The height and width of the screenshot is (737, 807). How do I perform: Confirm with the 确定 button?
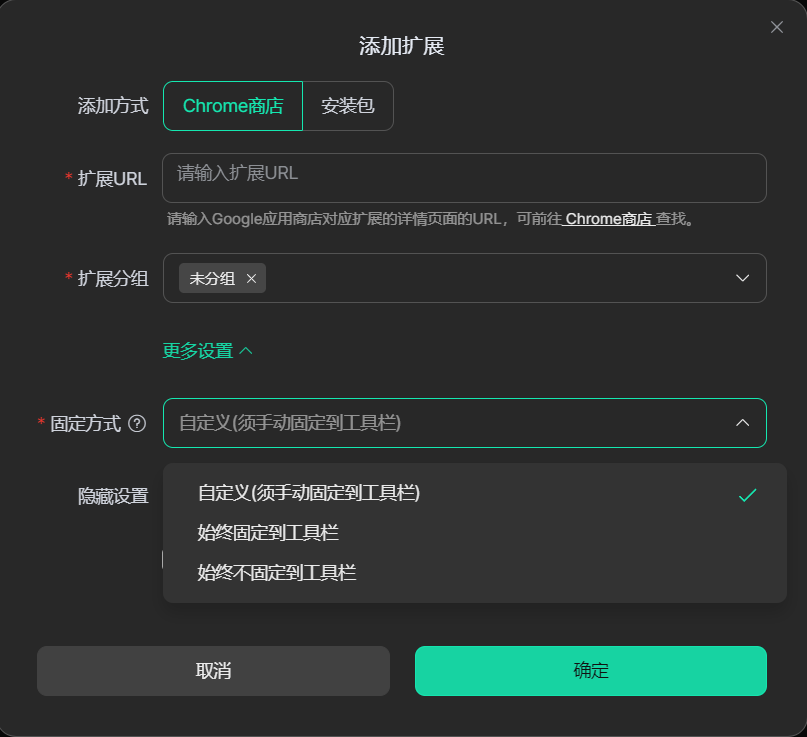click(590, 670)
